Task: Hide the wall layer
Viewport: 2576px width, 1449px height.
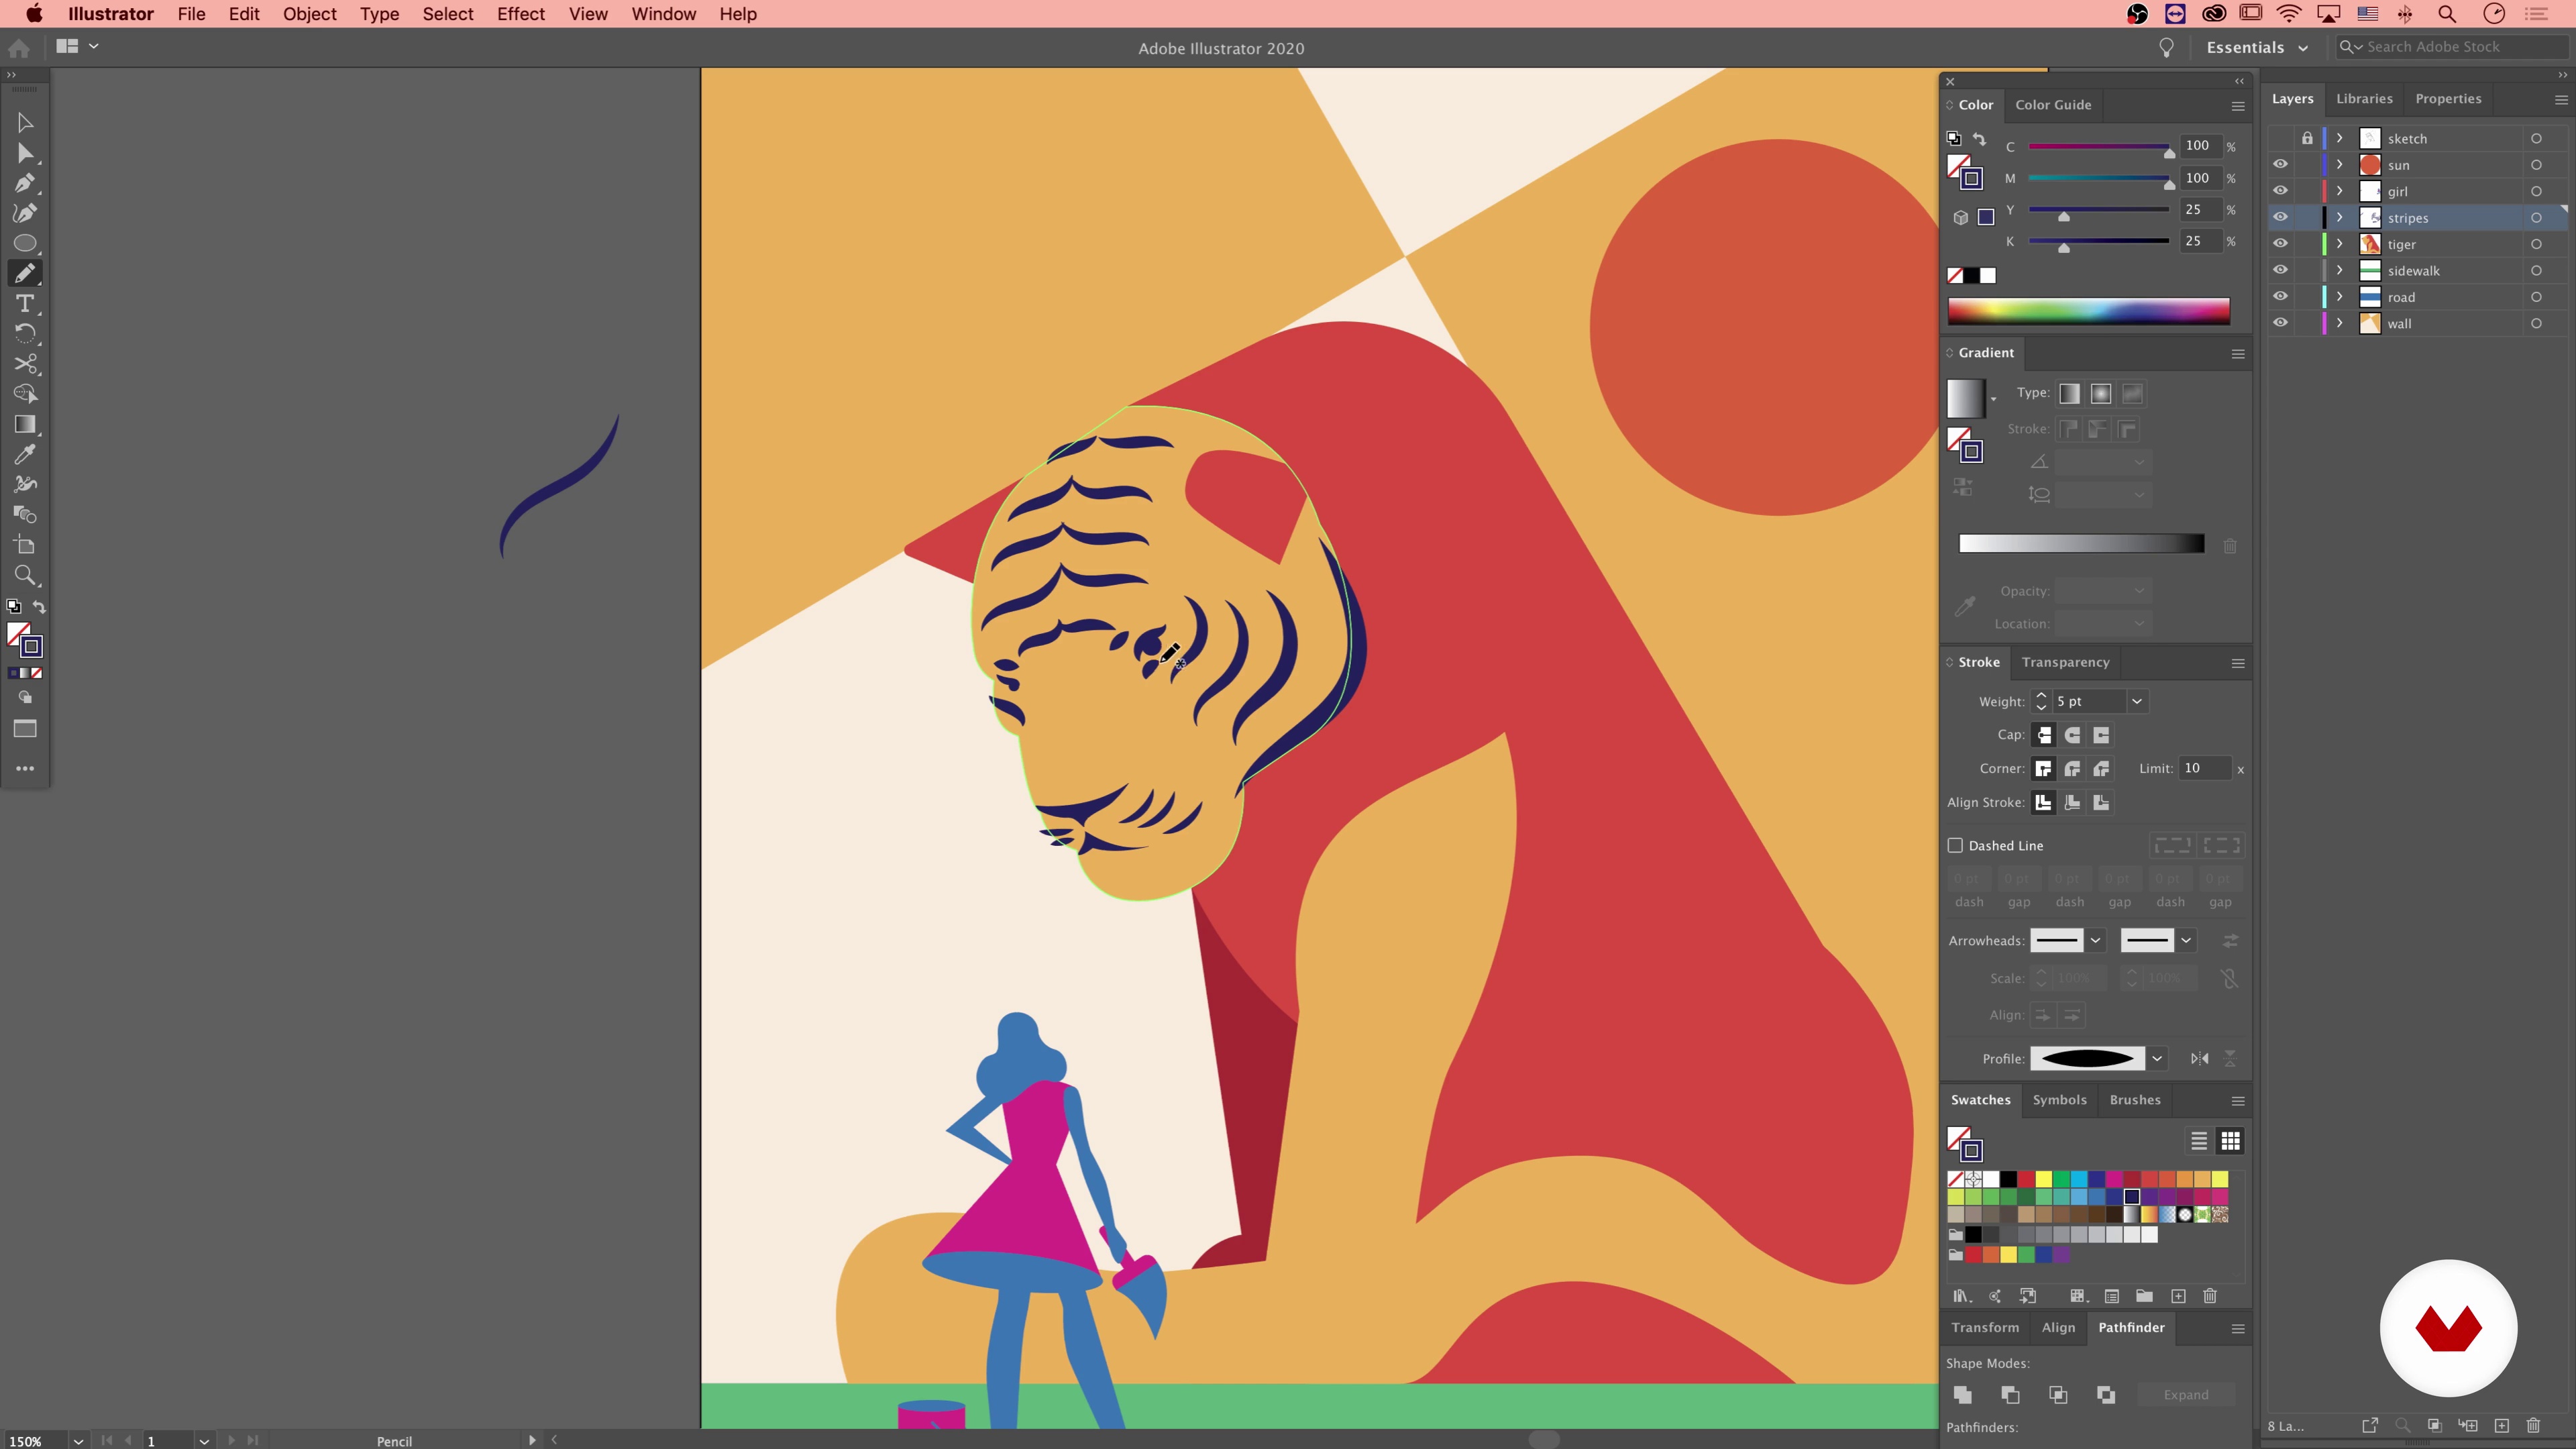Action: pyautogui.click(x=2280, y=323)
